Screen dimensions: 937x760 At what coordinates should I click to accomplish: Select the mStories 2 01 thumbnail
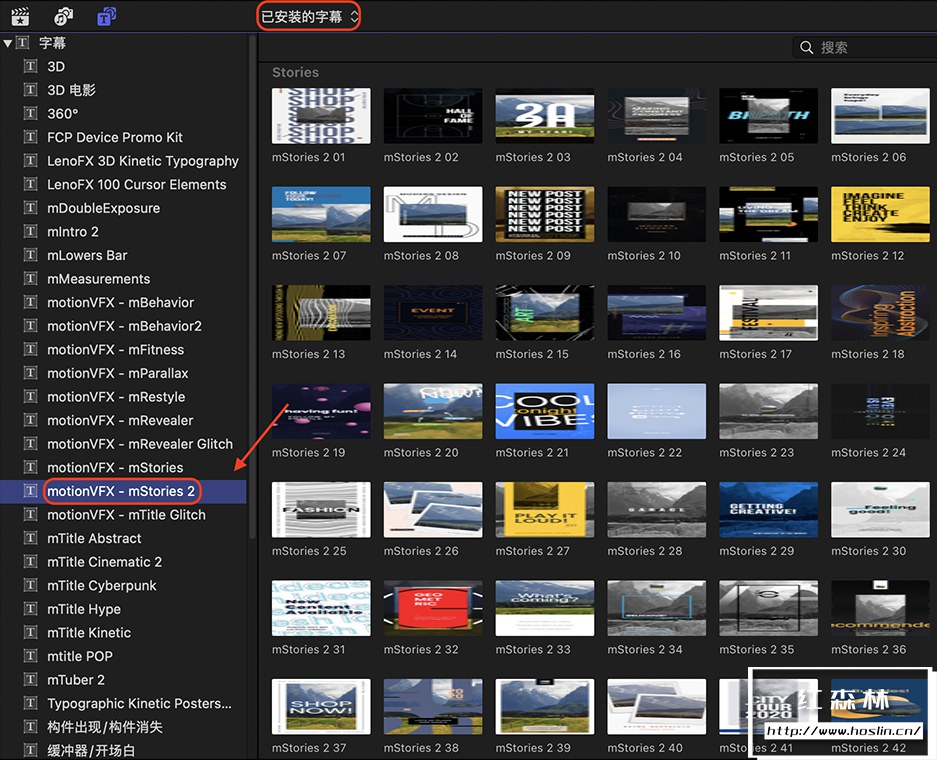pyautogui.click(x=321, y=116)
